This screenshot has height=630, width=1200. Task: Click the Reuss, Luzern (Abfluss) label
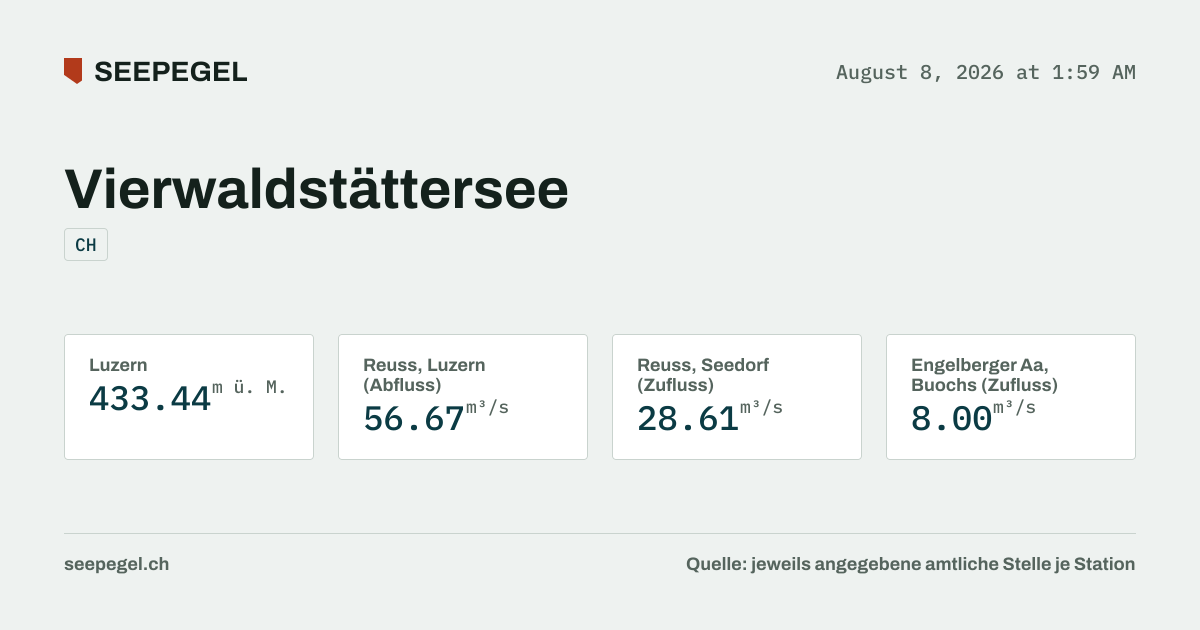(x=424, y=375)
